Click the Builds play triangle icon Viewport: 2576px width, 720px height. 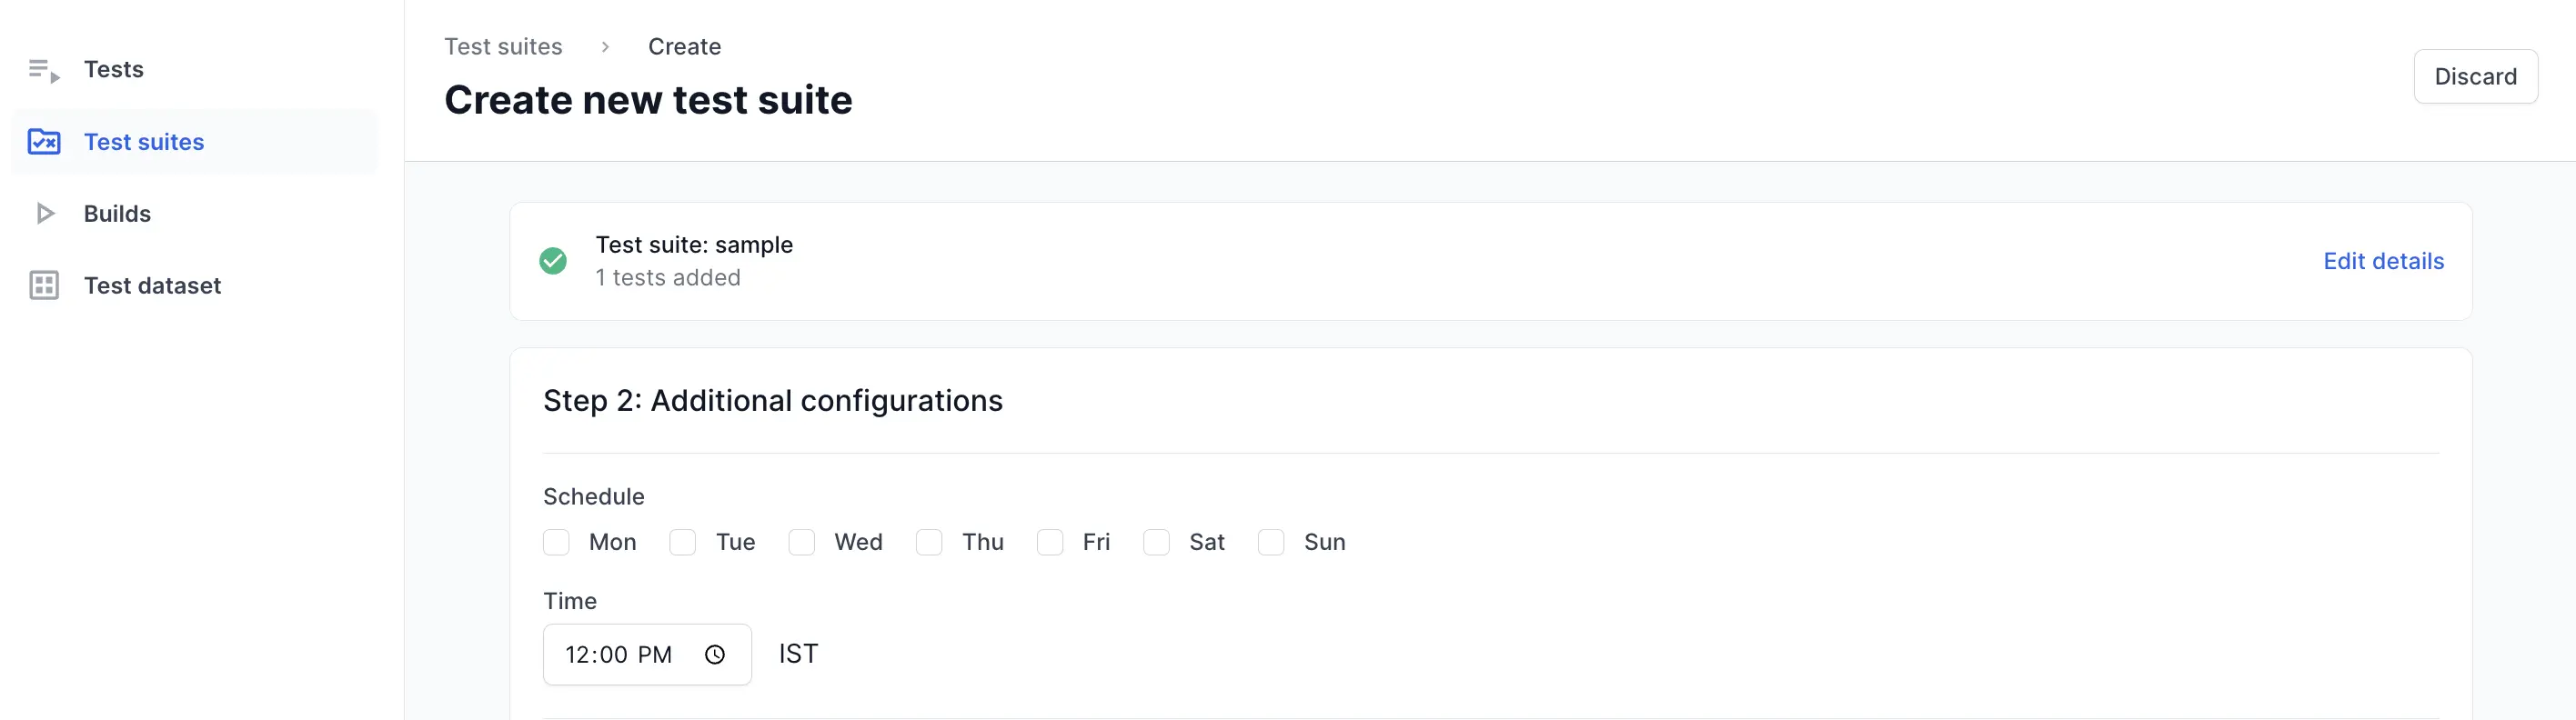tap(44, 214)
